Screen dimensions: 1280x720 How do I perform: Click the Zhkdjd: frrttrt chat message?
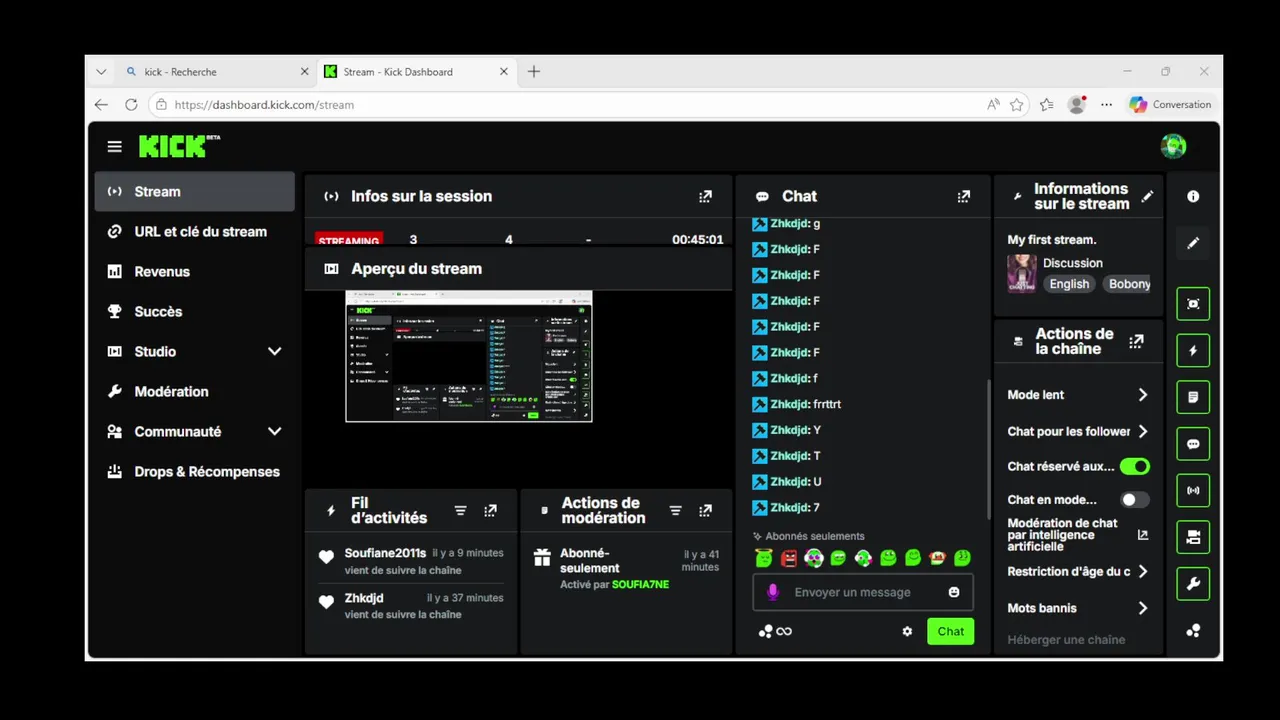(797, 404)
